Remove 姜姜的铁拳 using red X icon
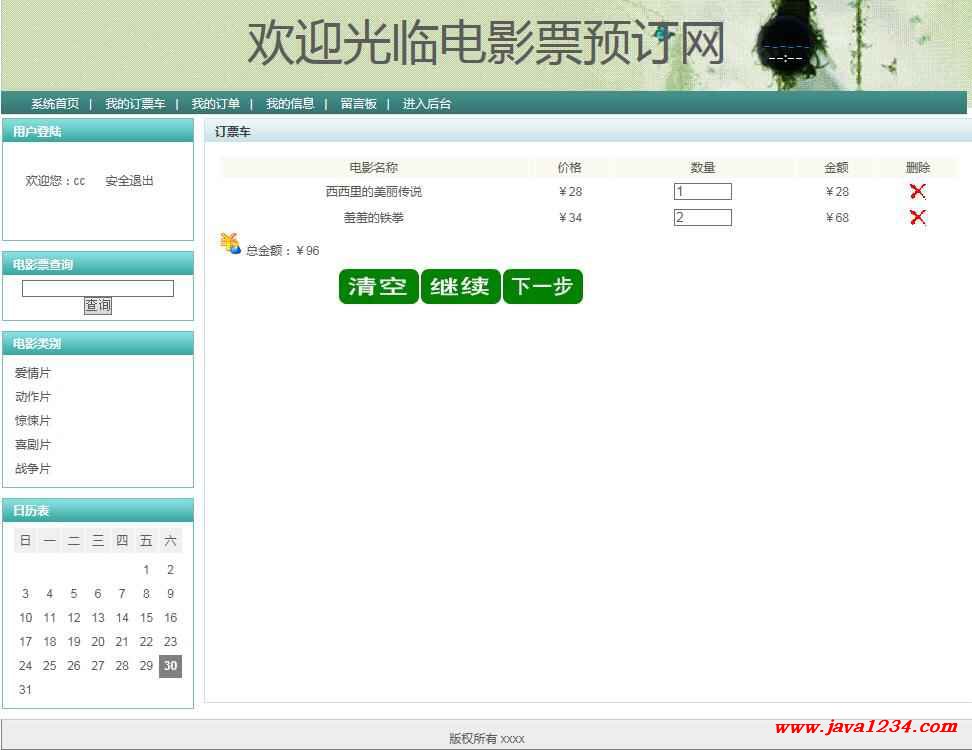The width and height of the screenshot is (972, 750). click(x=917, y=218)
